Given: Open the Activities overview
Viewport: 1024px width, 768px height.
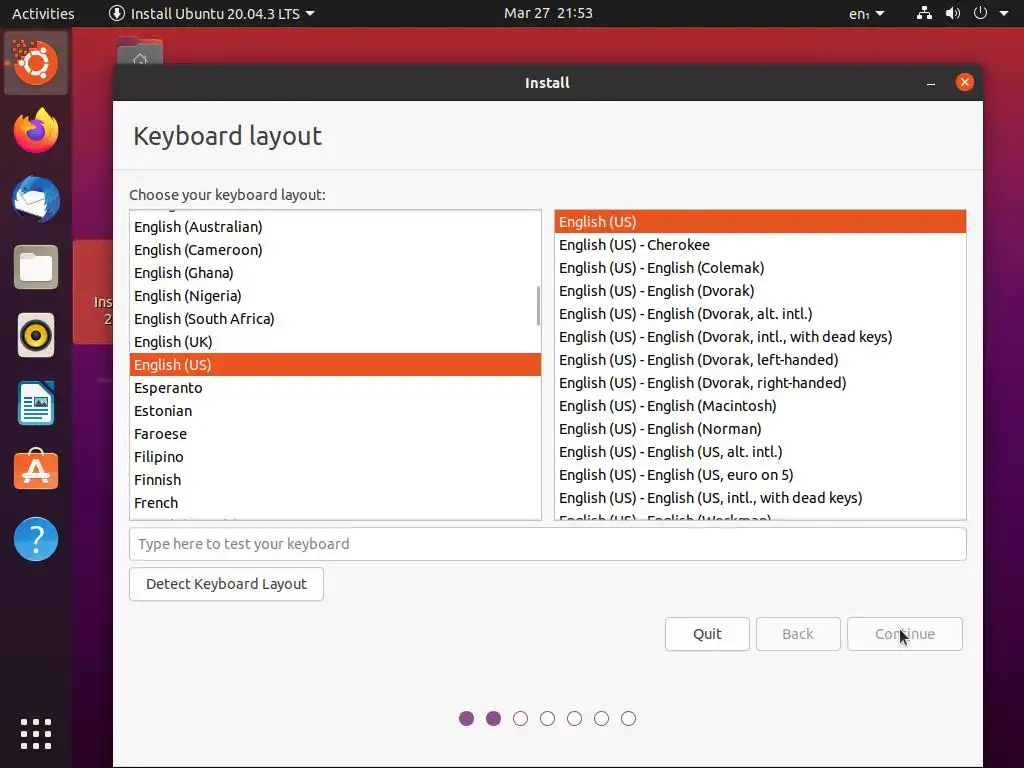Looking at the screenshot, I should point(43,13).
